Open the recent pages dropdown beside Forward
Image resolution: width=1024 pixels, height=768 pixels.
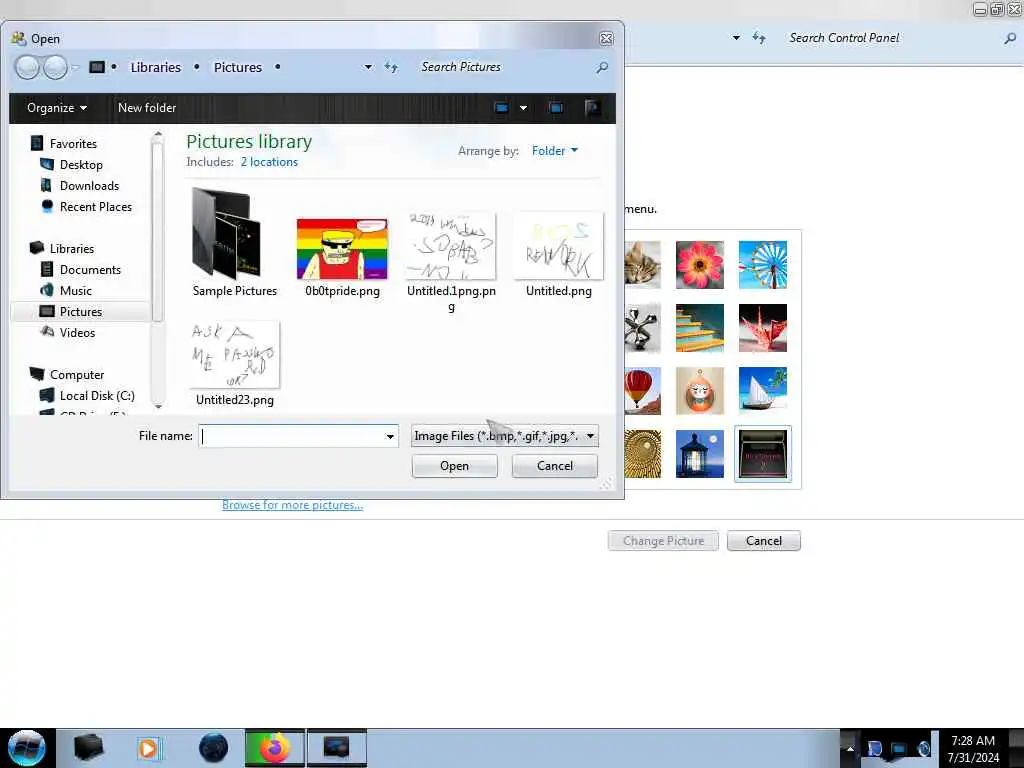click(x=75, y=67)
